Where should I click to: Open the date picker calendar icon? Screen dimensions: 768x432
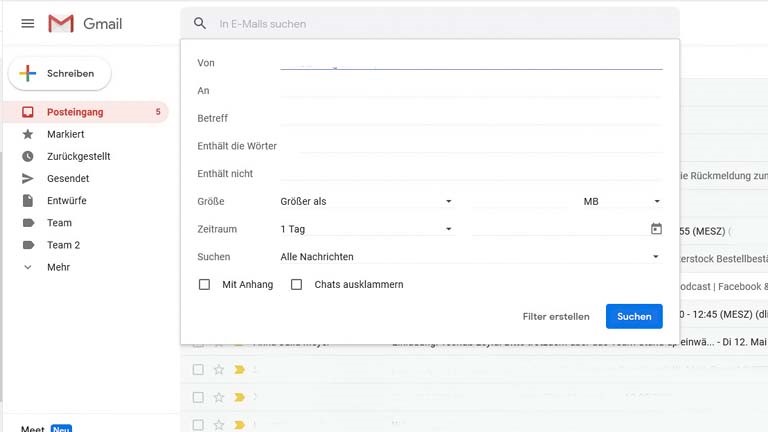pos(656,229)
